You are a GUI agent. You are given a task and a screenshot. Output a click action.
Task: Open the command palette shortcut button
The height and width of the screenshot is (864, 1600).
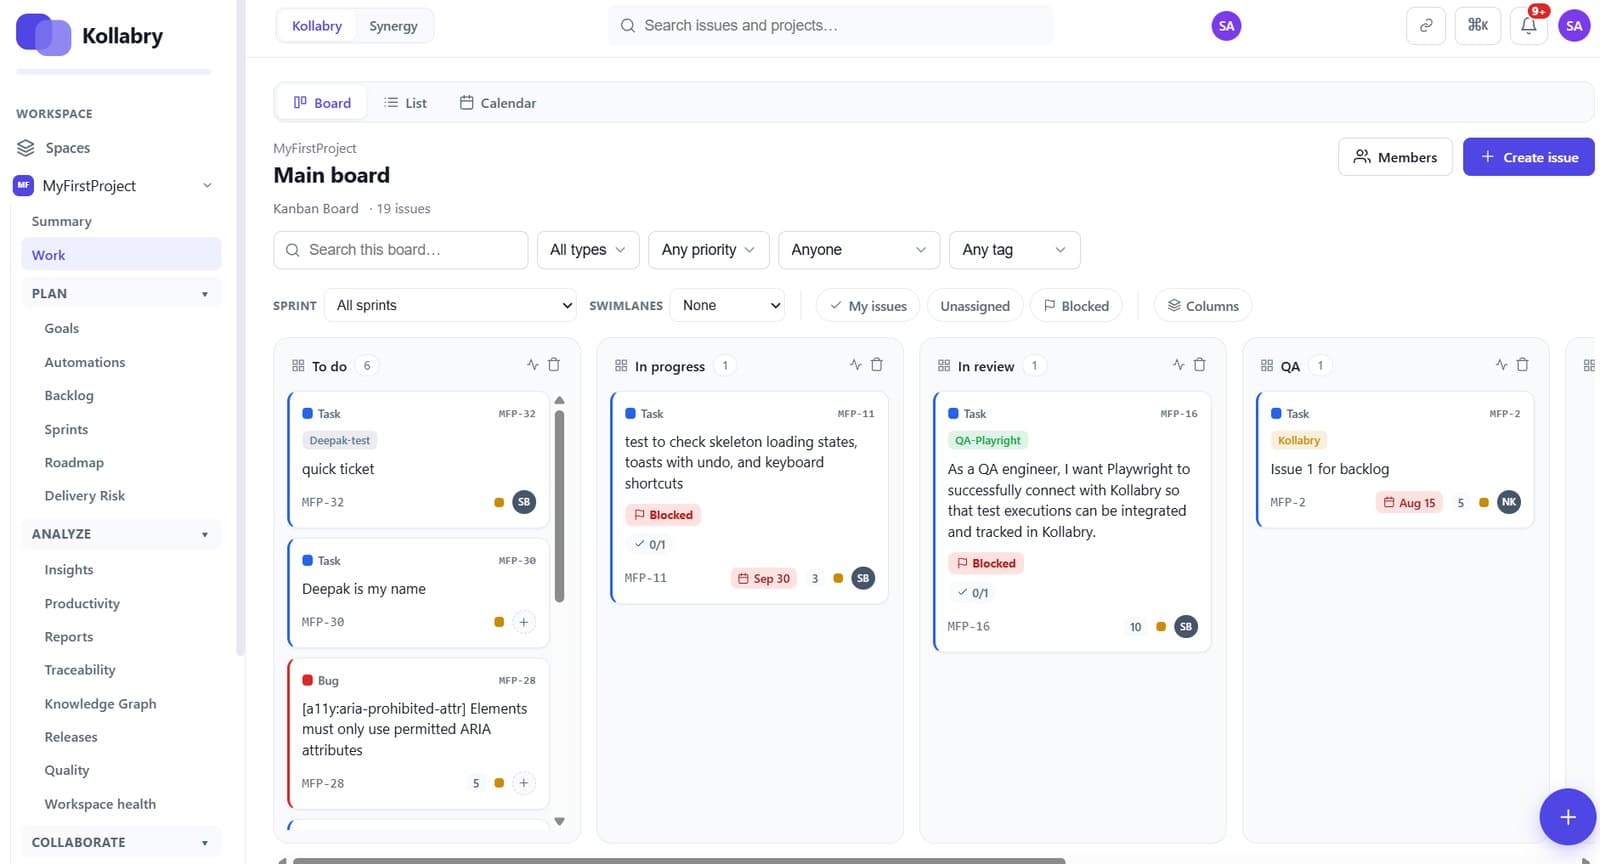click(1478, 26)
